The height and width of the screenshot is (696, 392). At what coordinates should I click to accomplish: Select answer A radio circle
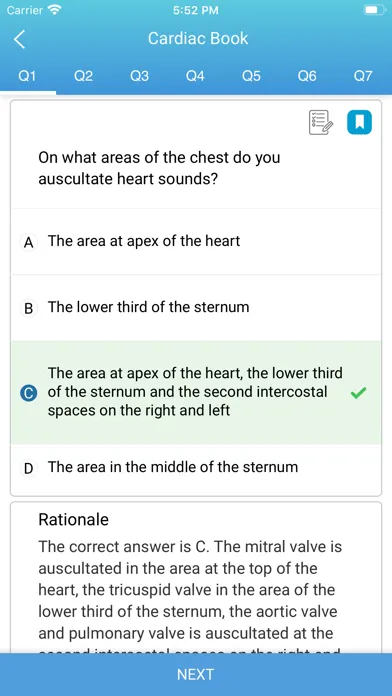pos(28,242)
